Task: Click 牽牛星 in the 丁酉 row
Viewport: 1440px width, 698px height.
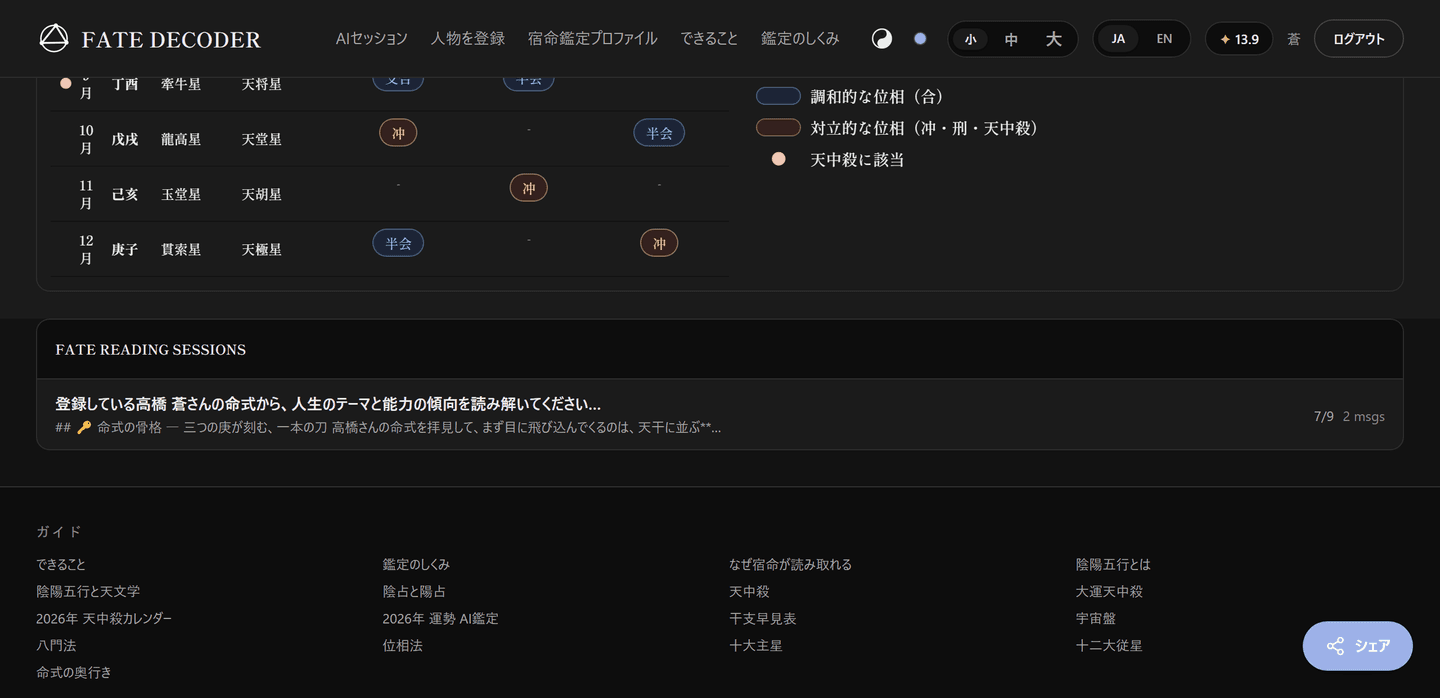Action: coord(181,84)
